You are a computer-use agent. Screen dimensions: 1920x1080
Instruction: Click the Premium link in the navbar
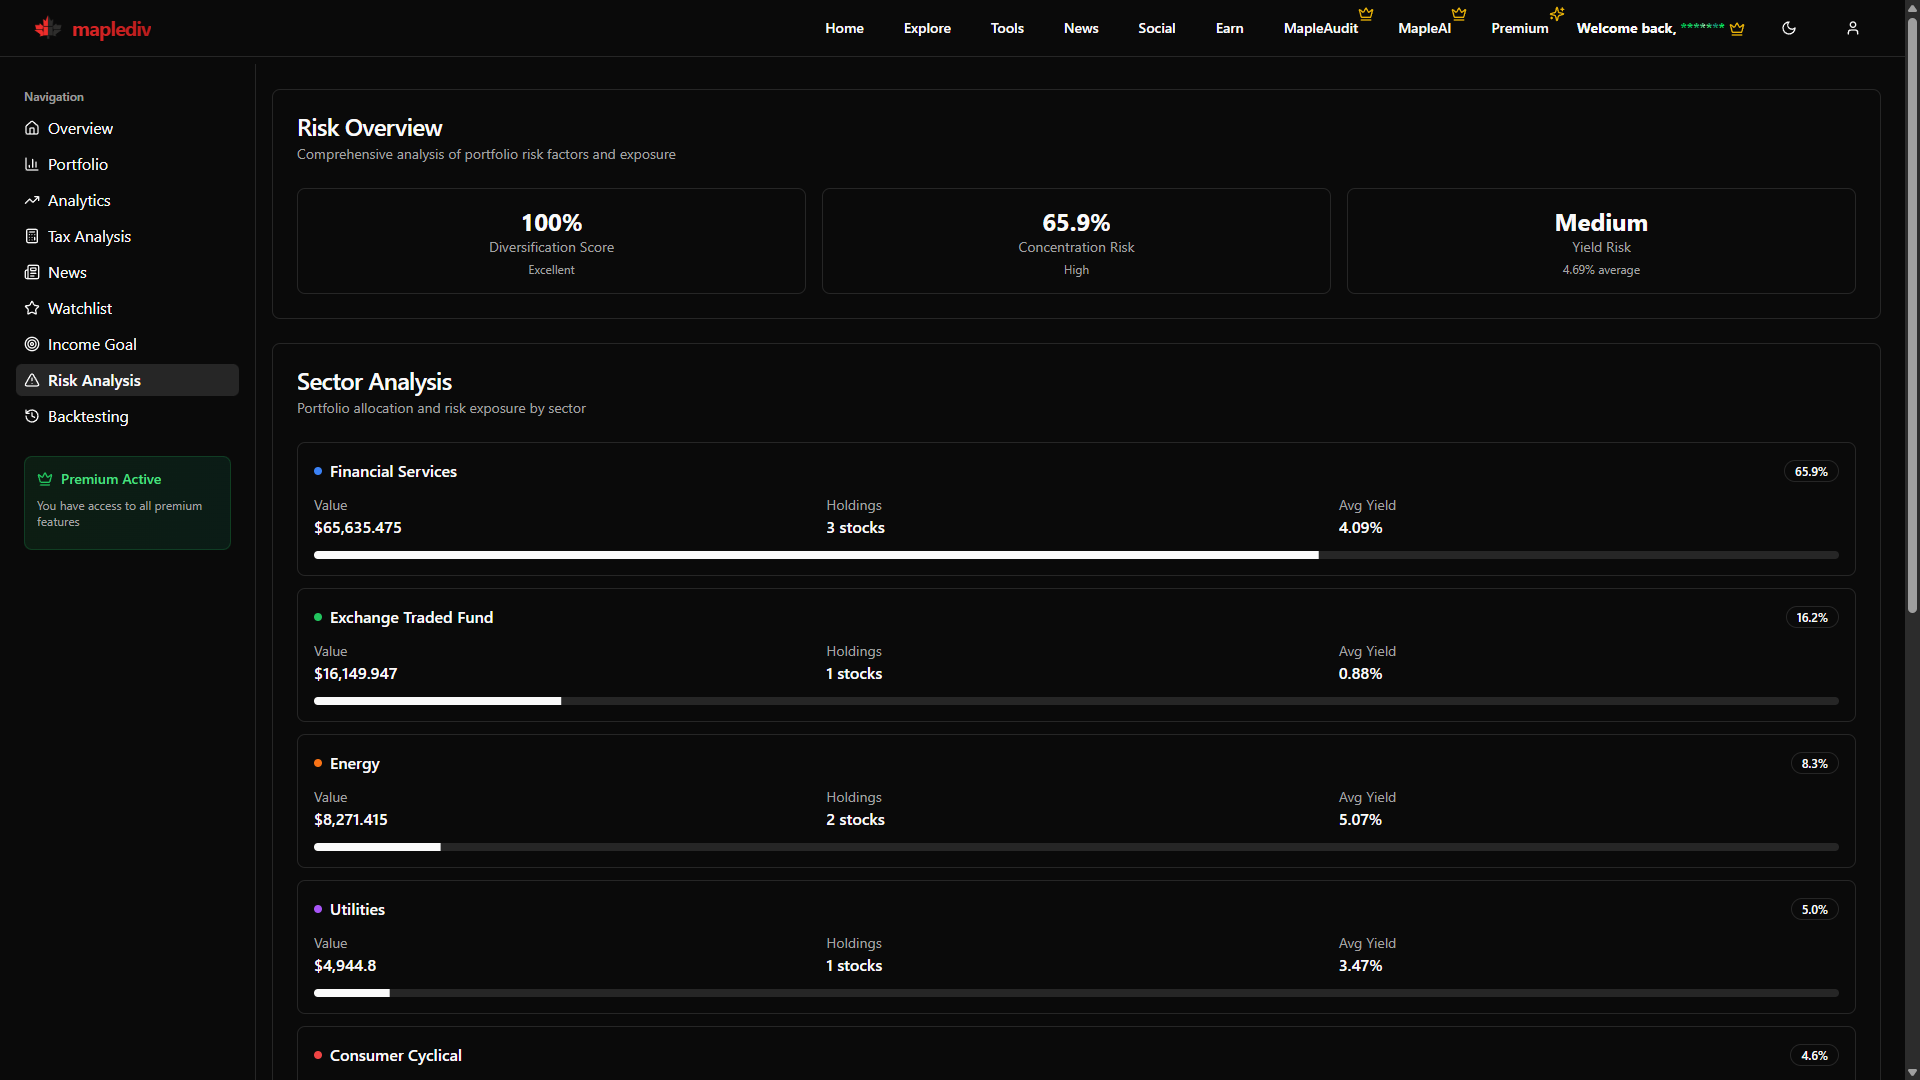click(1517, 28)
